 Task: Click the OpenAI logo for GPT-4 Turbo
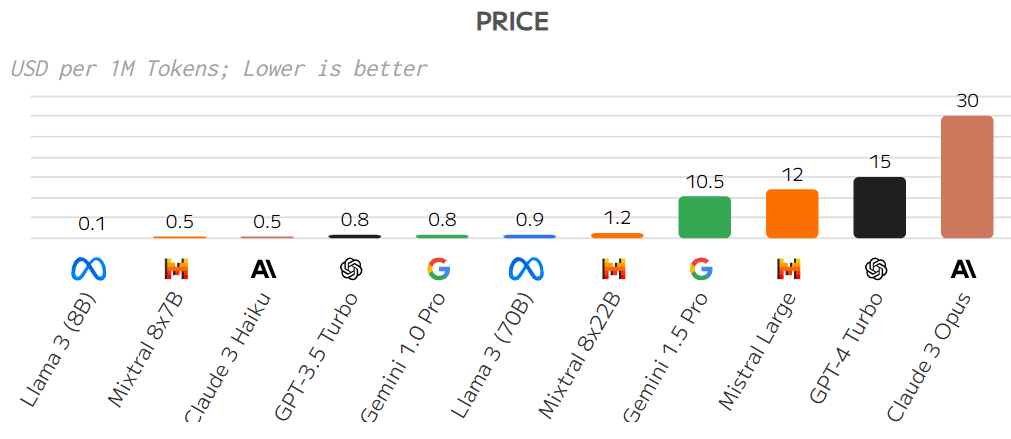(877, 269)
